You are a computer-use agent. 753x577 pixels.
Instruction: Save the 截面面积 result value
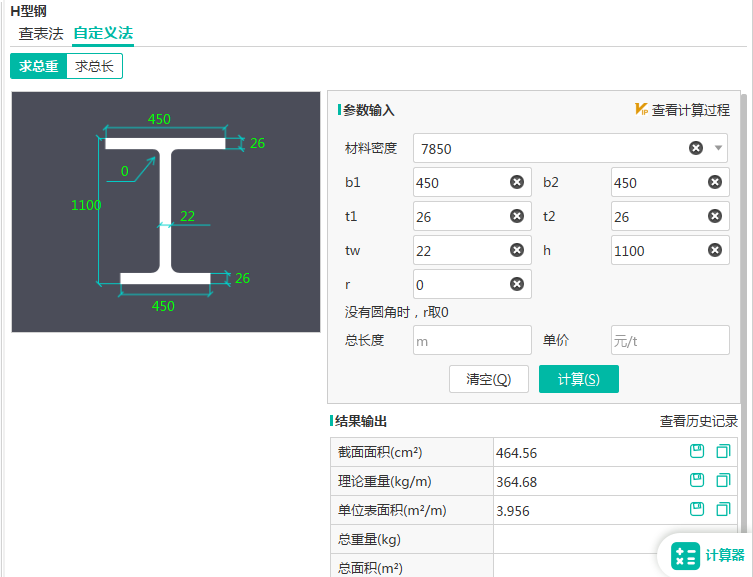(x=697, y=451)
